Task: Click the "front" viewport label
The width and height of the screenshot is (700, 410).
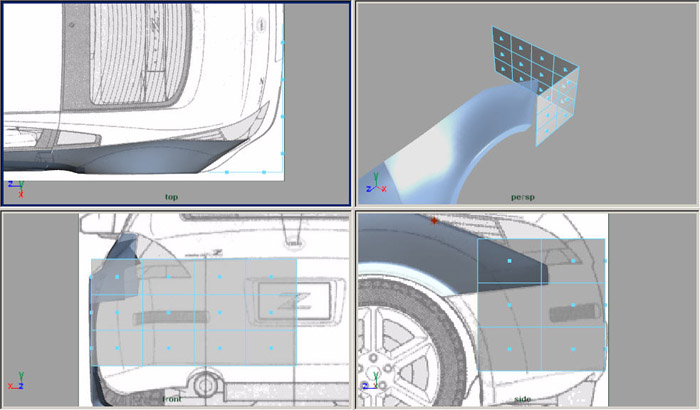Action: pos(172,398)
